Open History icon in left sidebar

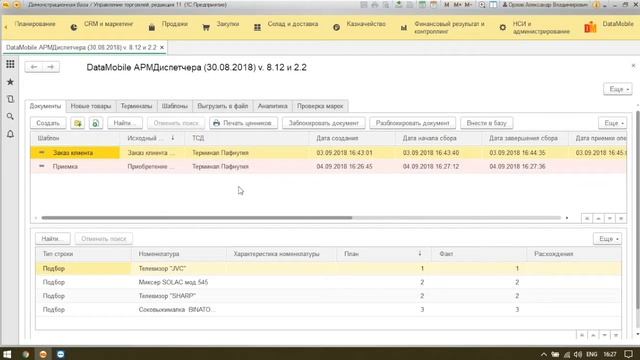click(10, 99)
